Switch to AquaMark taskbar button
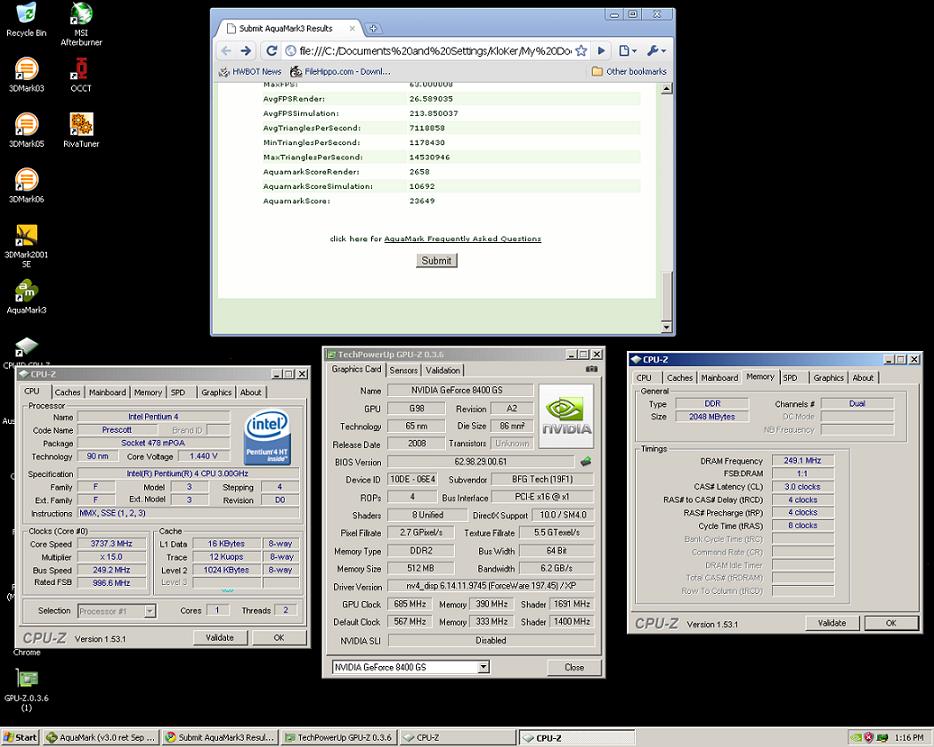This screenshot has width=934, height=747. point(101,737)
